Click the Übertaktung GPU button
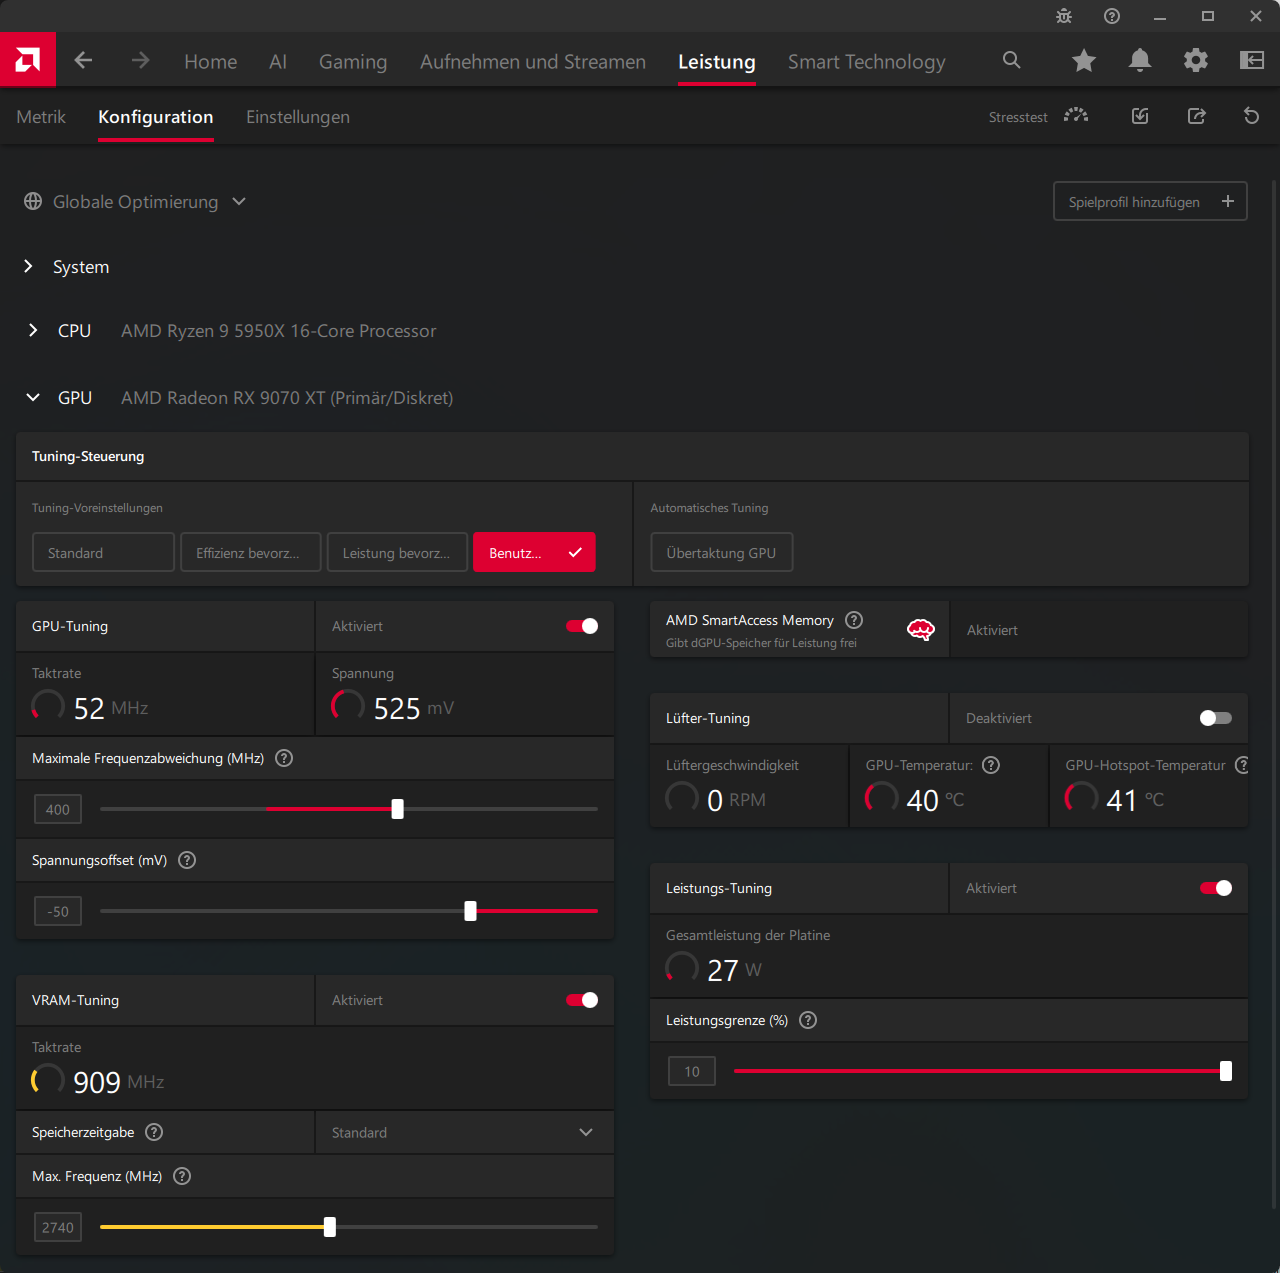 click(722, 552)
